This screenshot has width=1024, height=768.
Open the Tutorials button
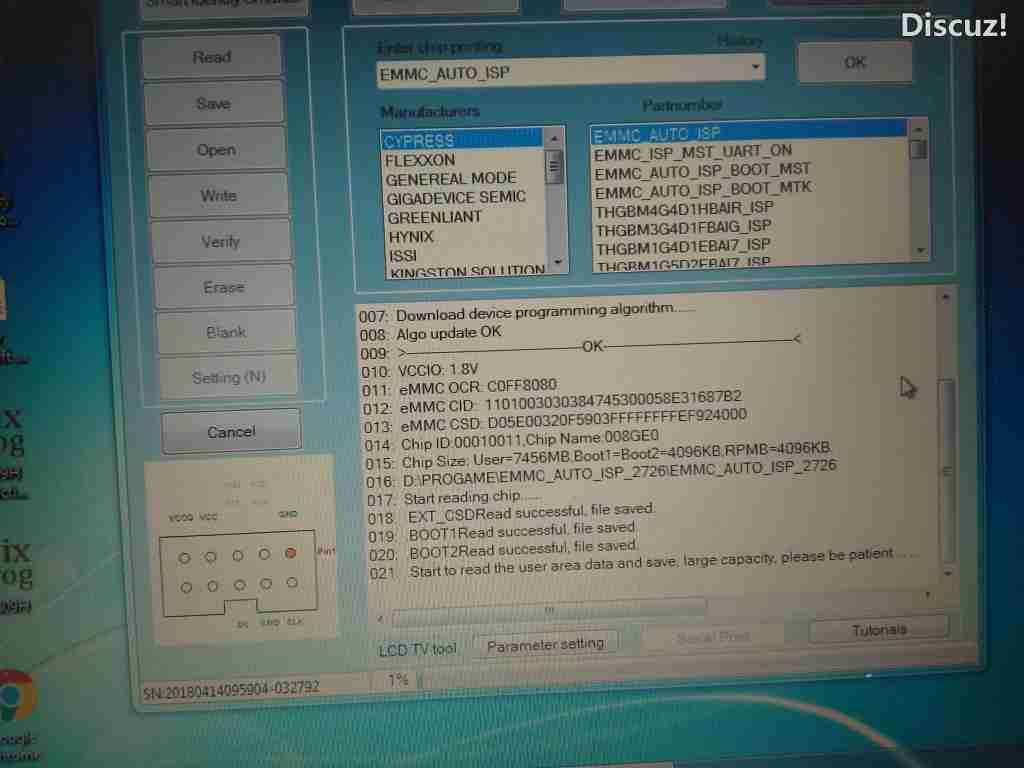(879, 629)
